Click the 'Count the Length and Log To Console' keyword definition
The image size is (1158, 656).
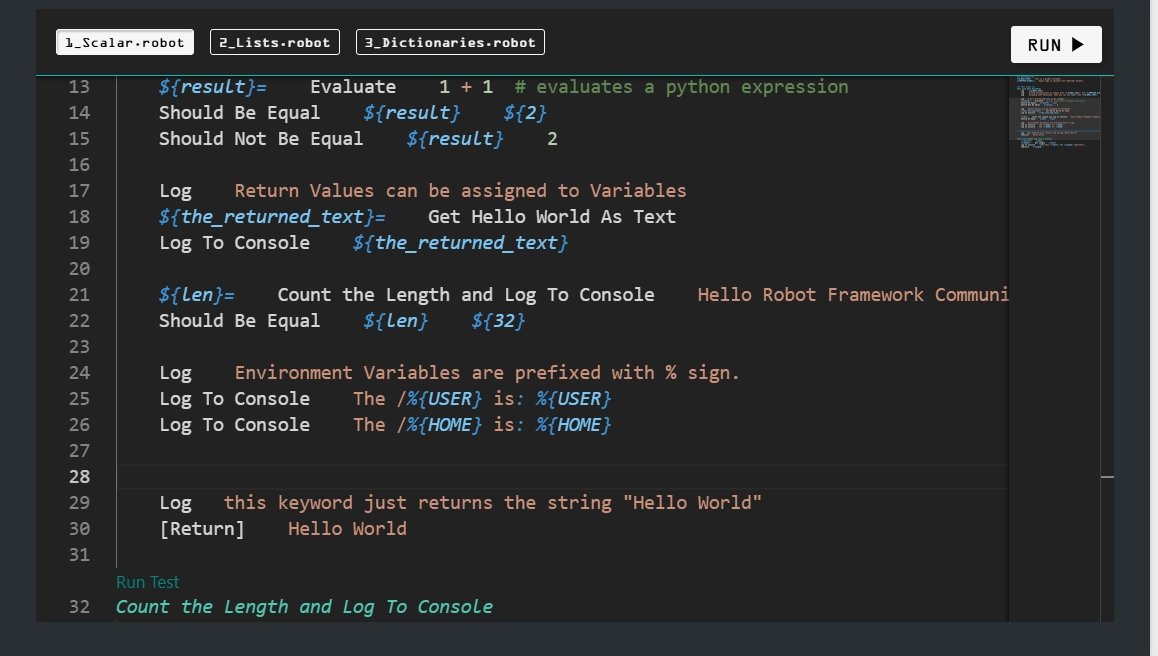pyautogui.click(x=304, y=607)
